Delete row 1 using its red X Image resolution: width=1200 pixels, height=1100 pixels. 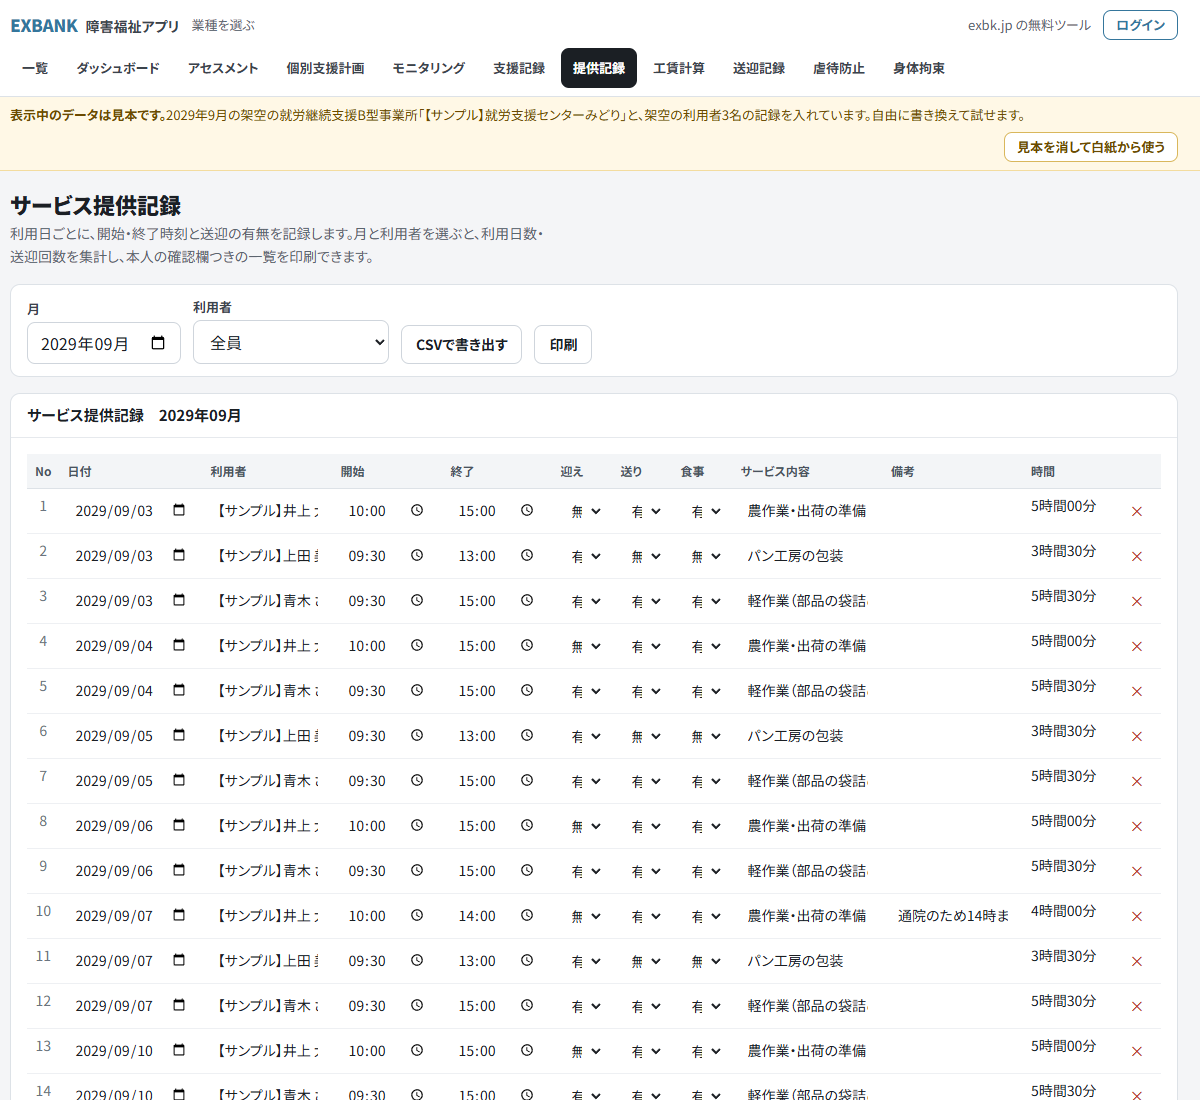(x=1136, y=511)
